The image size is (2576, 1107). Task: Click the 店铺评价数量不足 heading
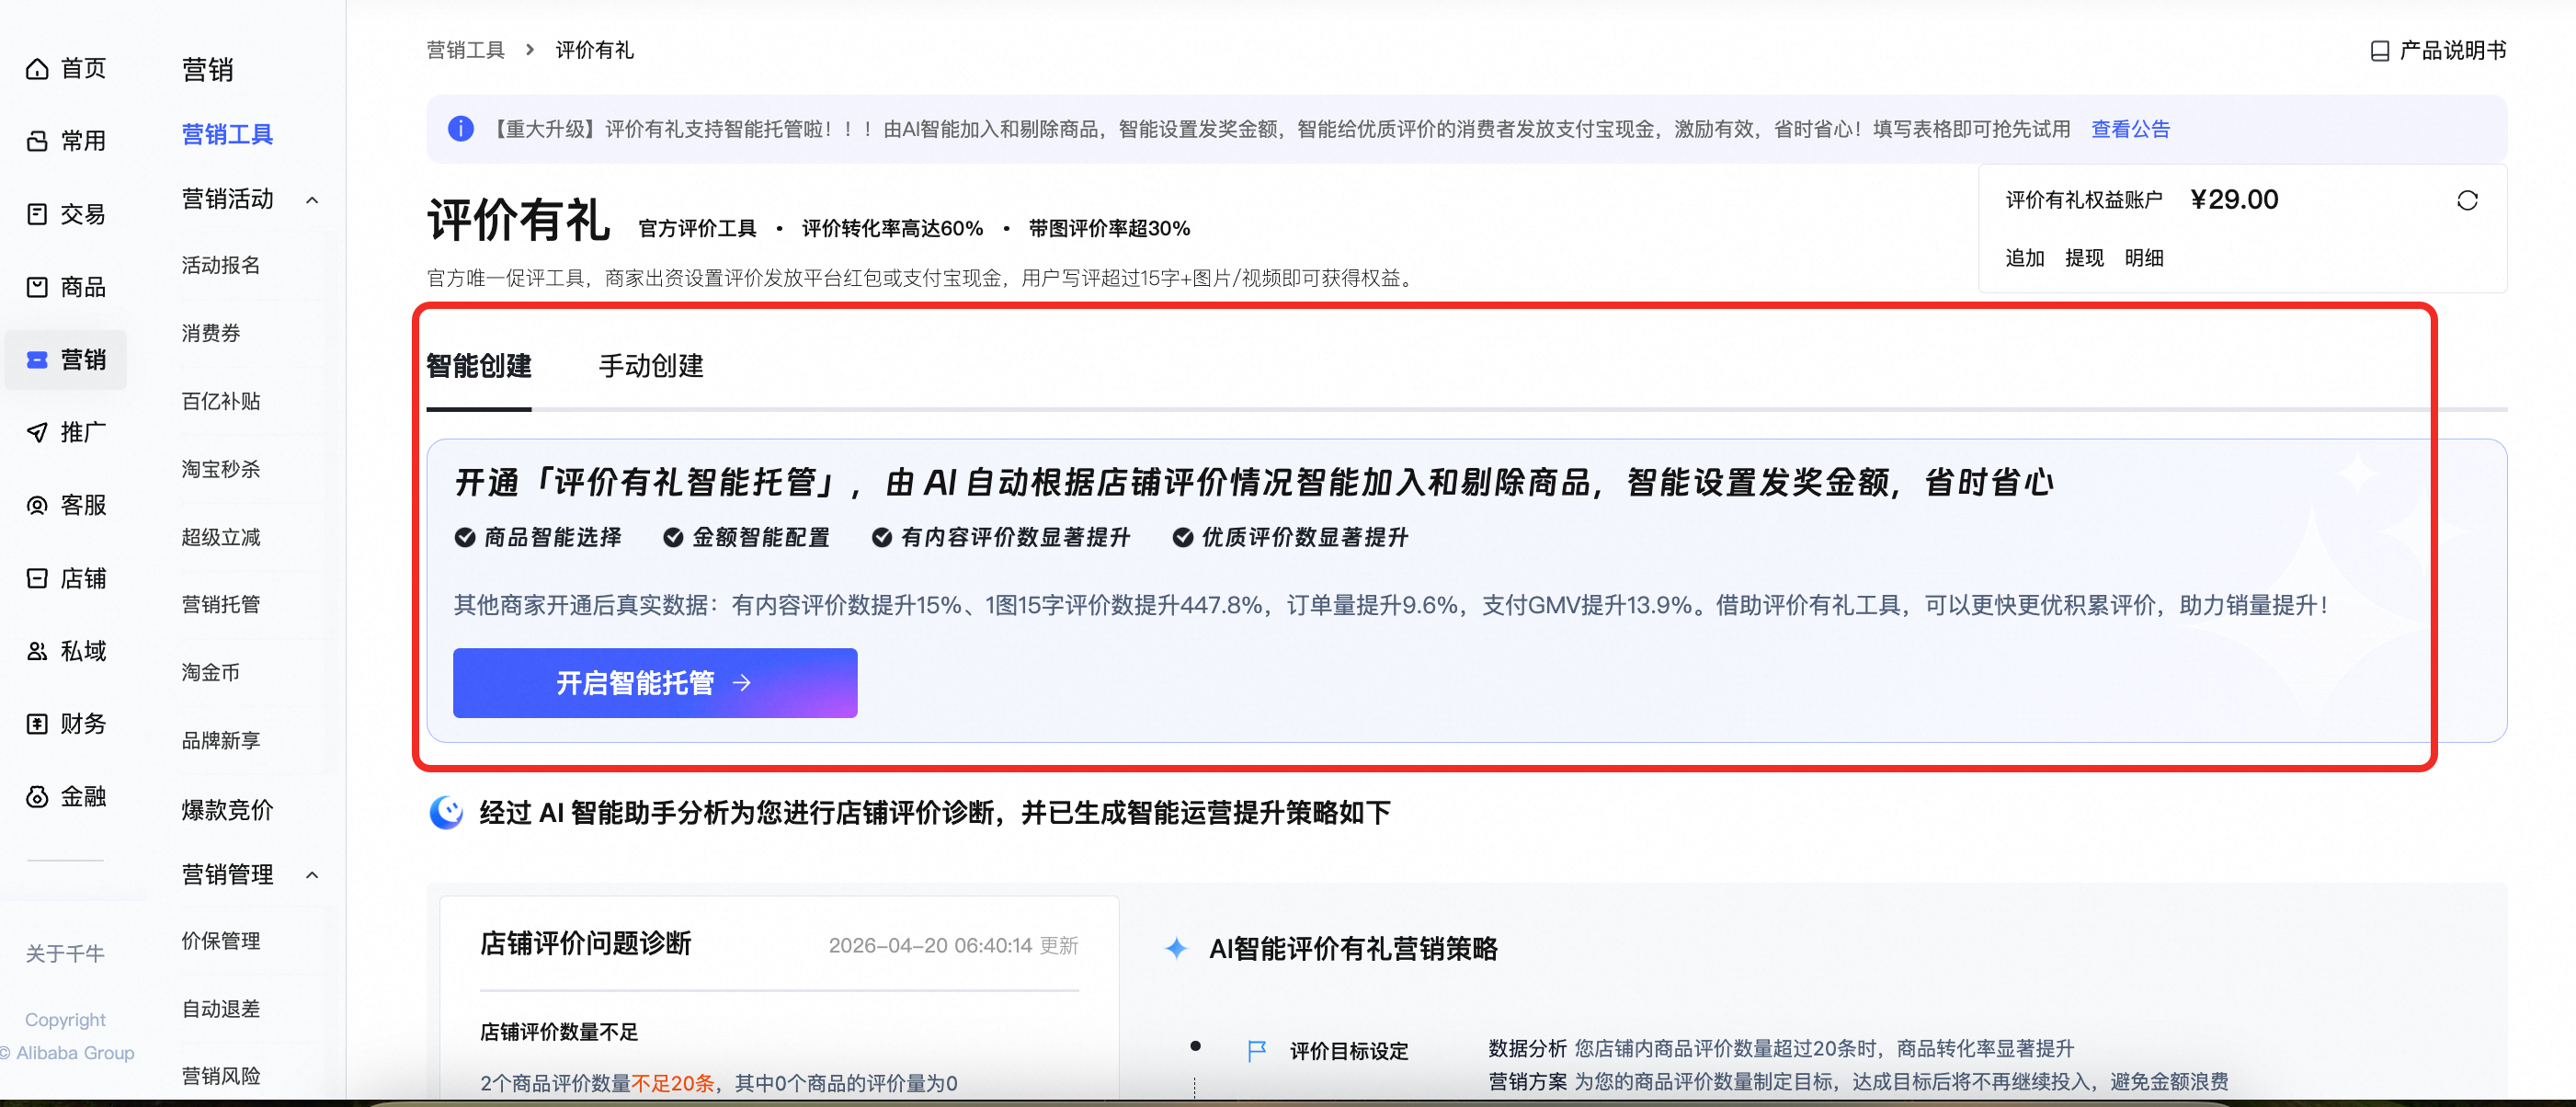[x=559, y=1032]
